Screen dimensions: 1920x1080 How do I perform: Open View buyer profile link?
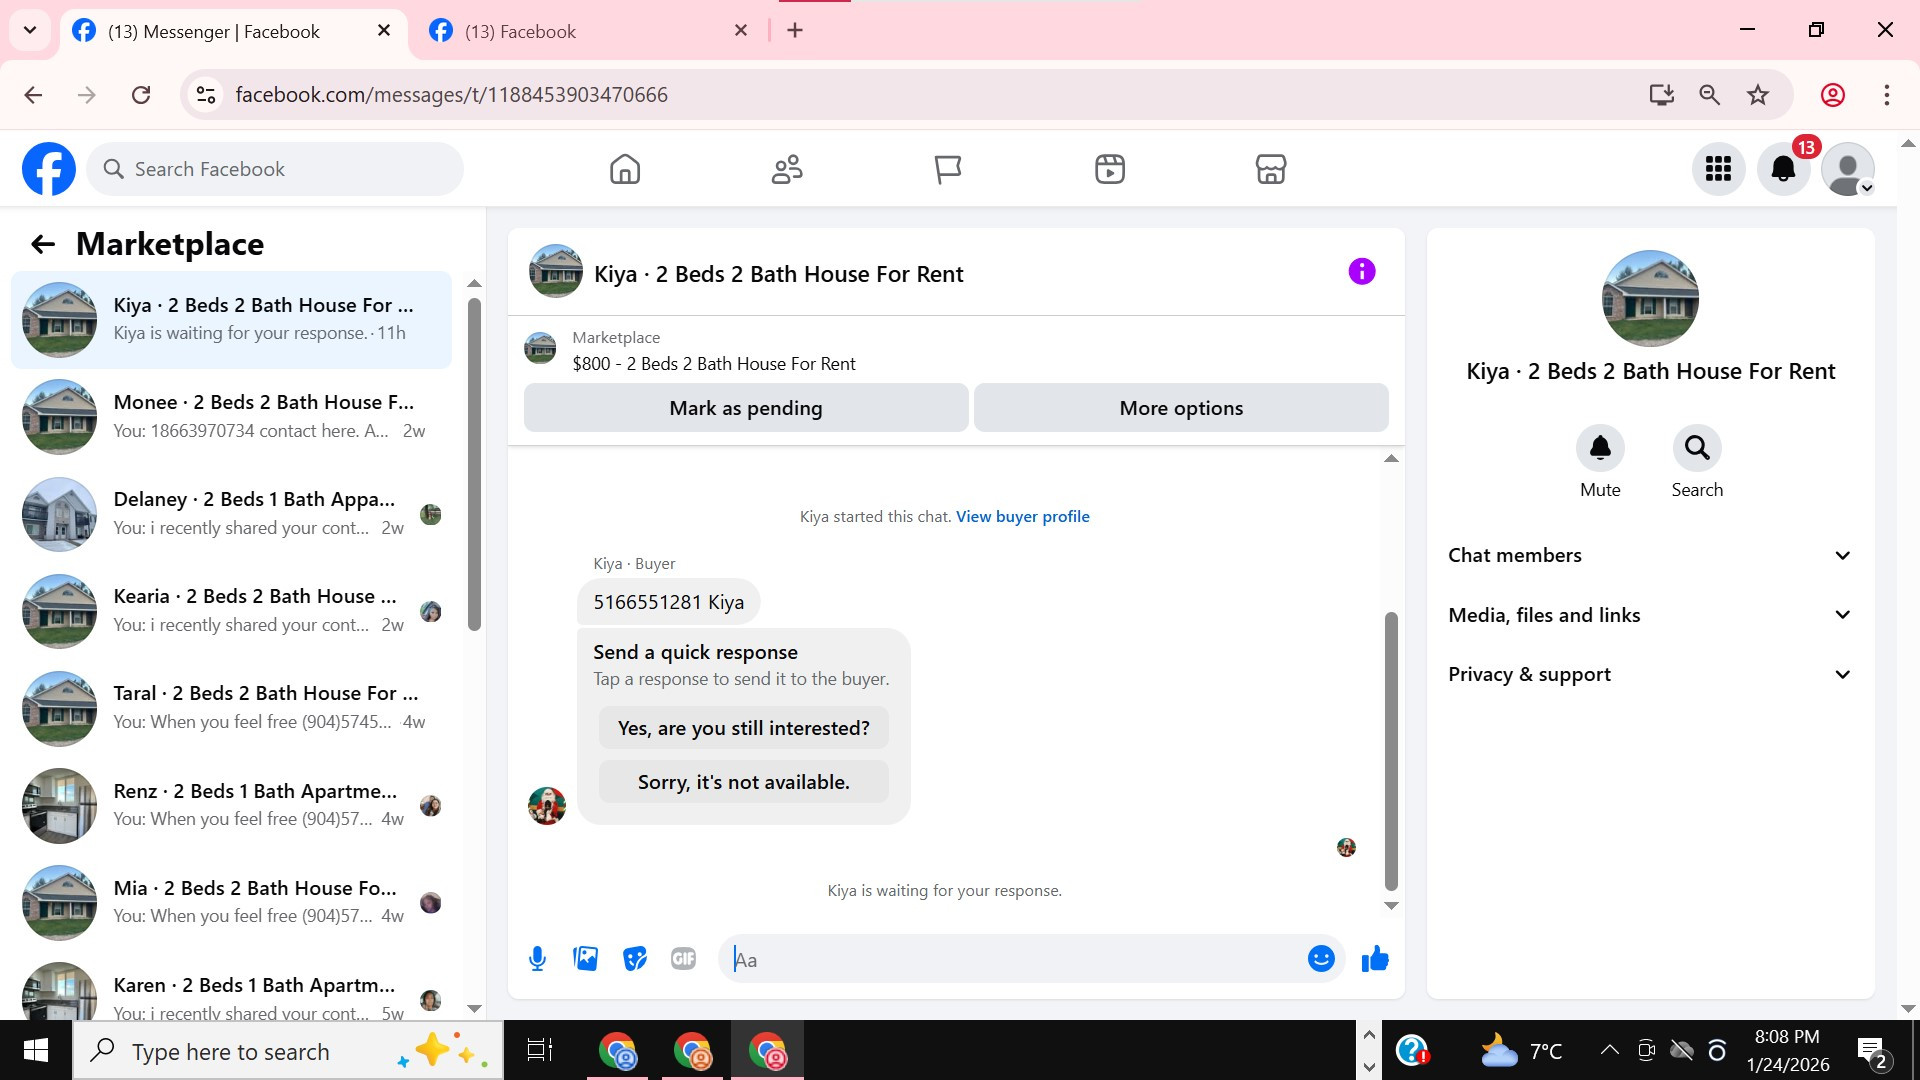[1022, 517]
